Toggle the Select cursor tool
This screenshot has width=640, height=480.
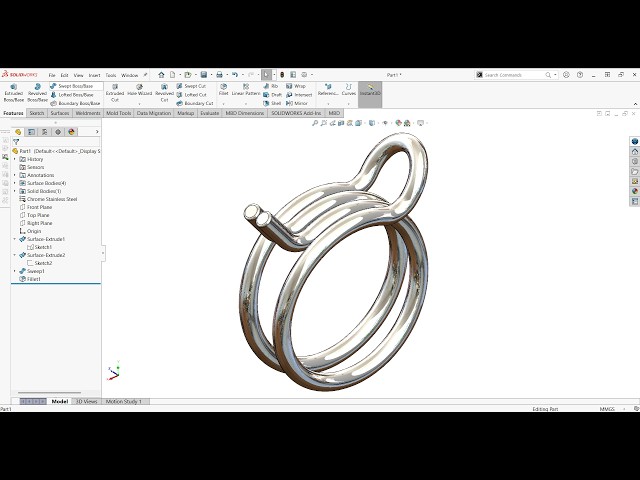266,75
